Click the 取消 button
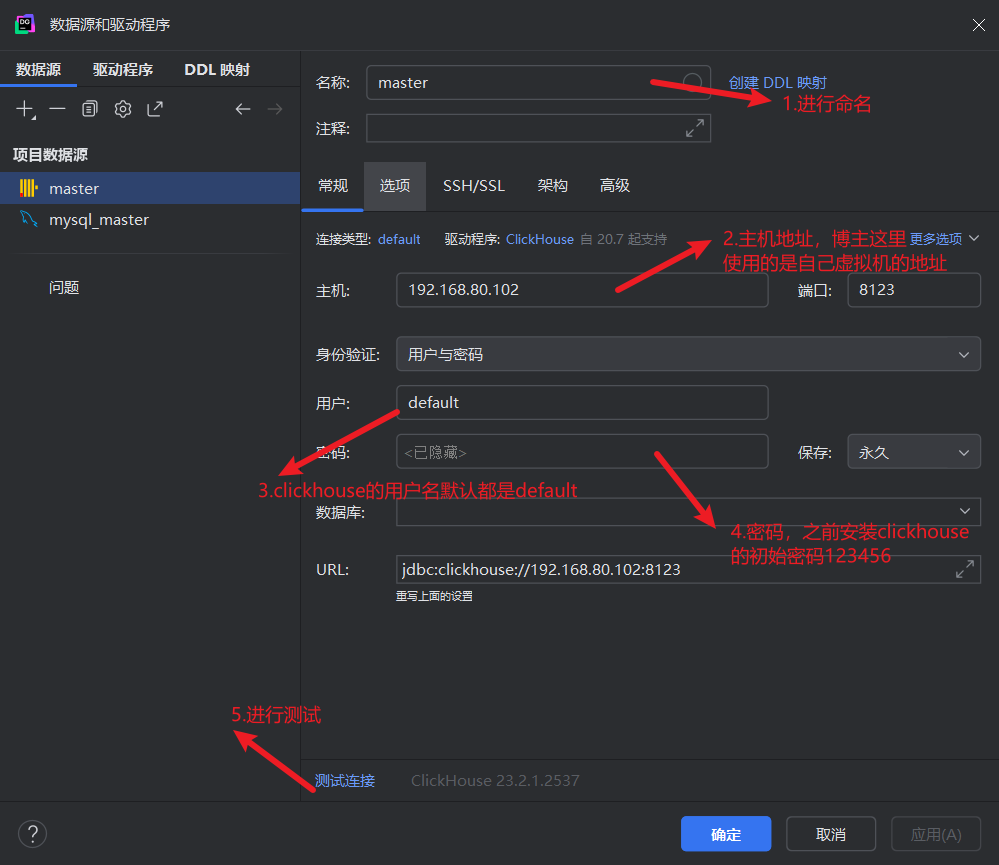 [x=831, y=834]
